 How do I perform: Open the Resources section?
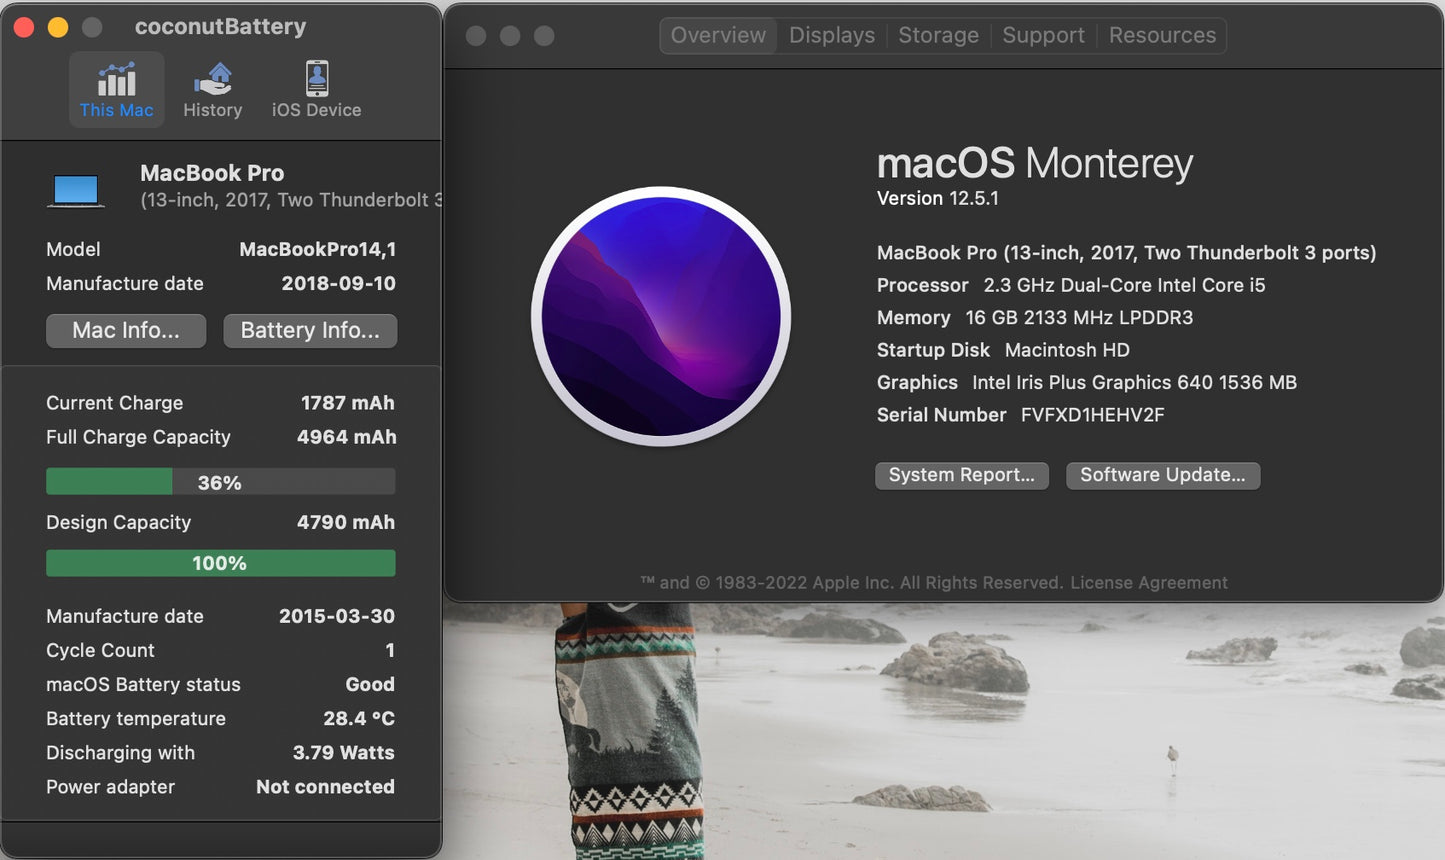point(1161,35)
